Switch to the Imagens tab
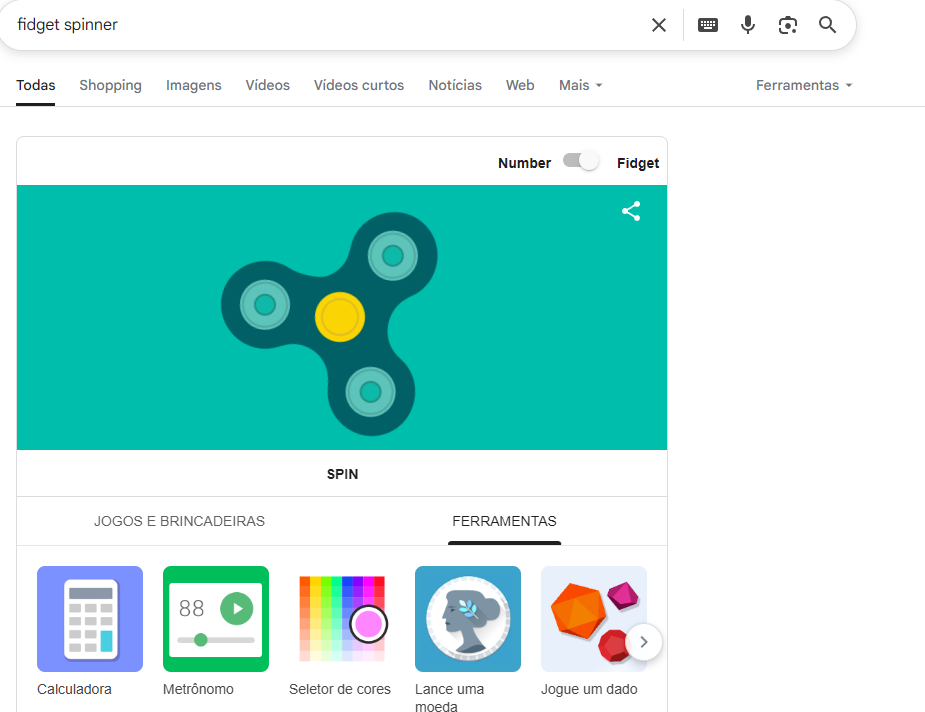The height and width of the screenshot is (712, 925). (x=193, y=86)
